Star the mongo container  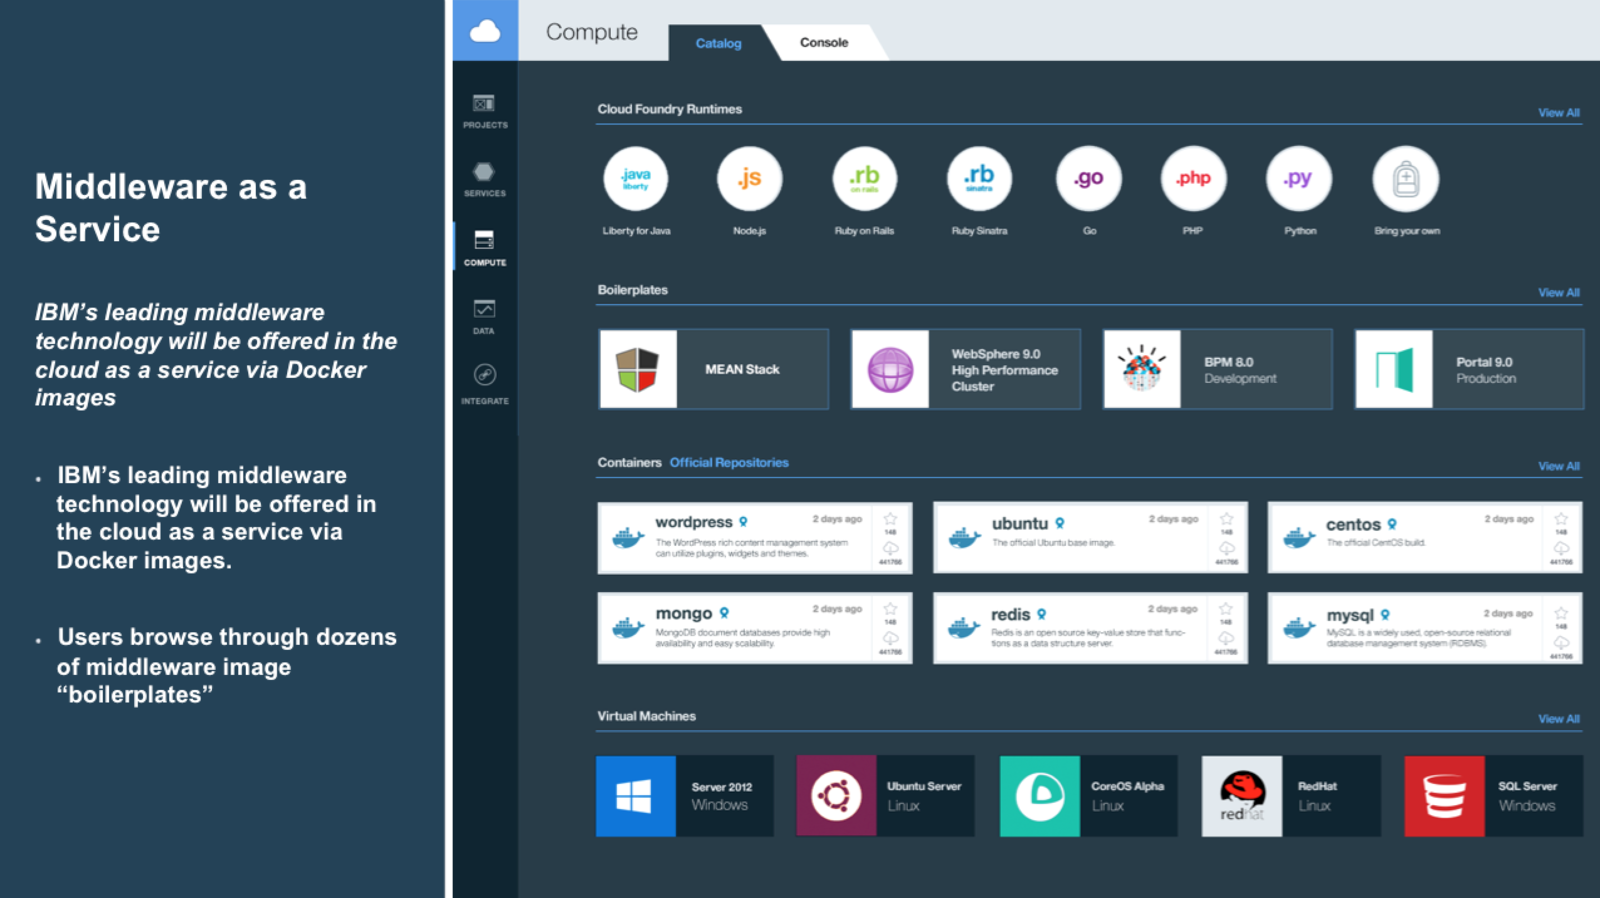890,609
